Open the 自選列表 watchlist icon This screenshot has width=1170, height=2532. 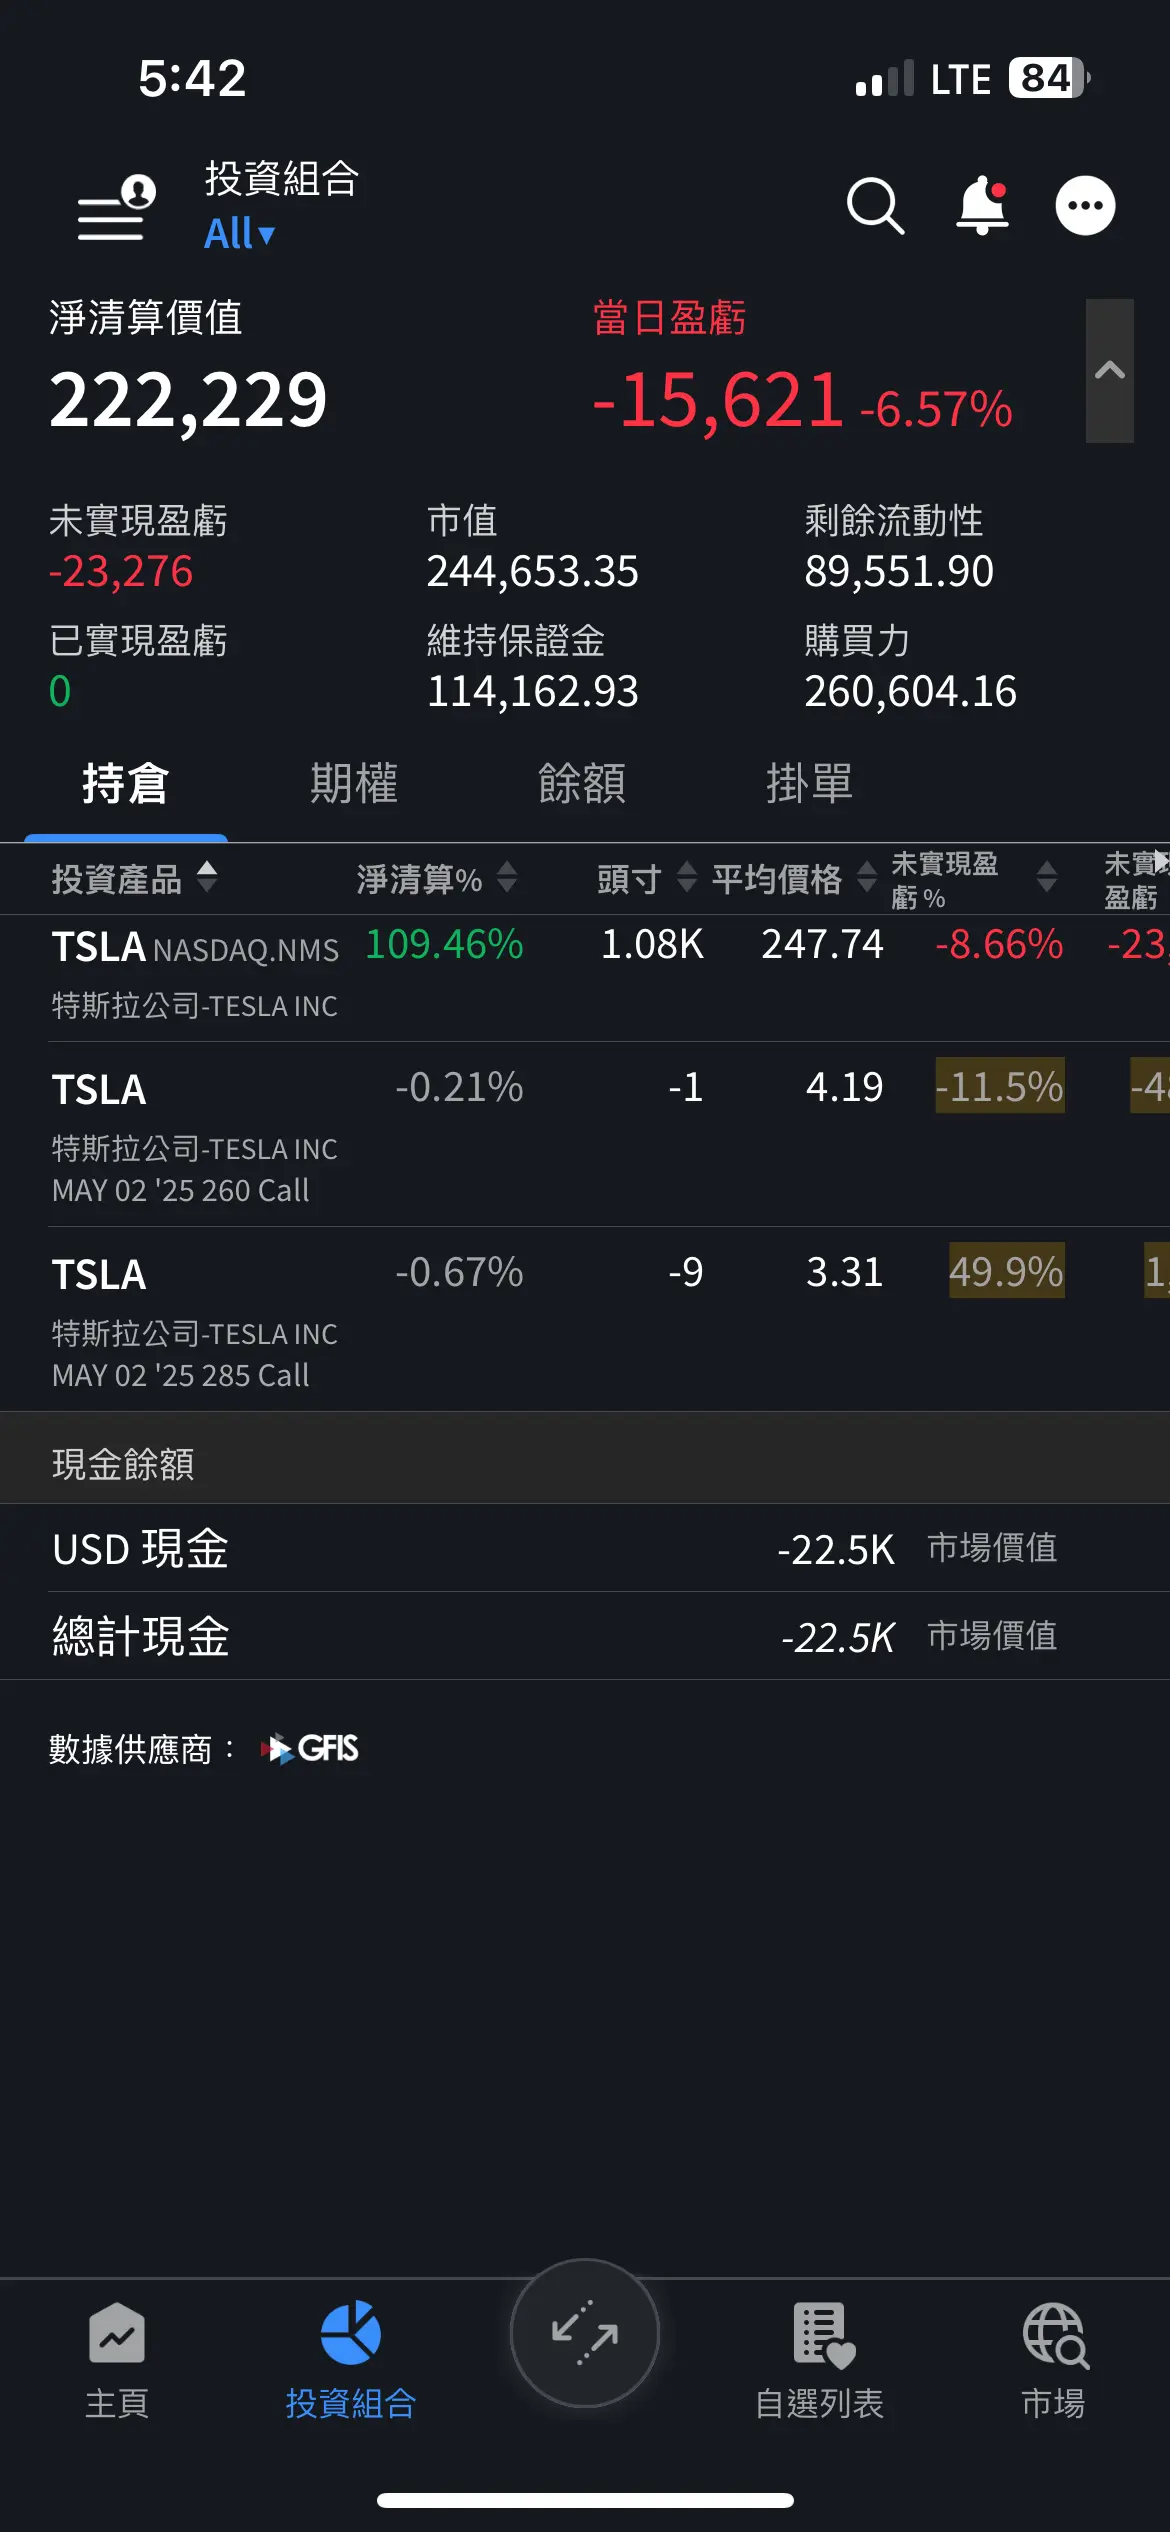(x=822, y=2336)
